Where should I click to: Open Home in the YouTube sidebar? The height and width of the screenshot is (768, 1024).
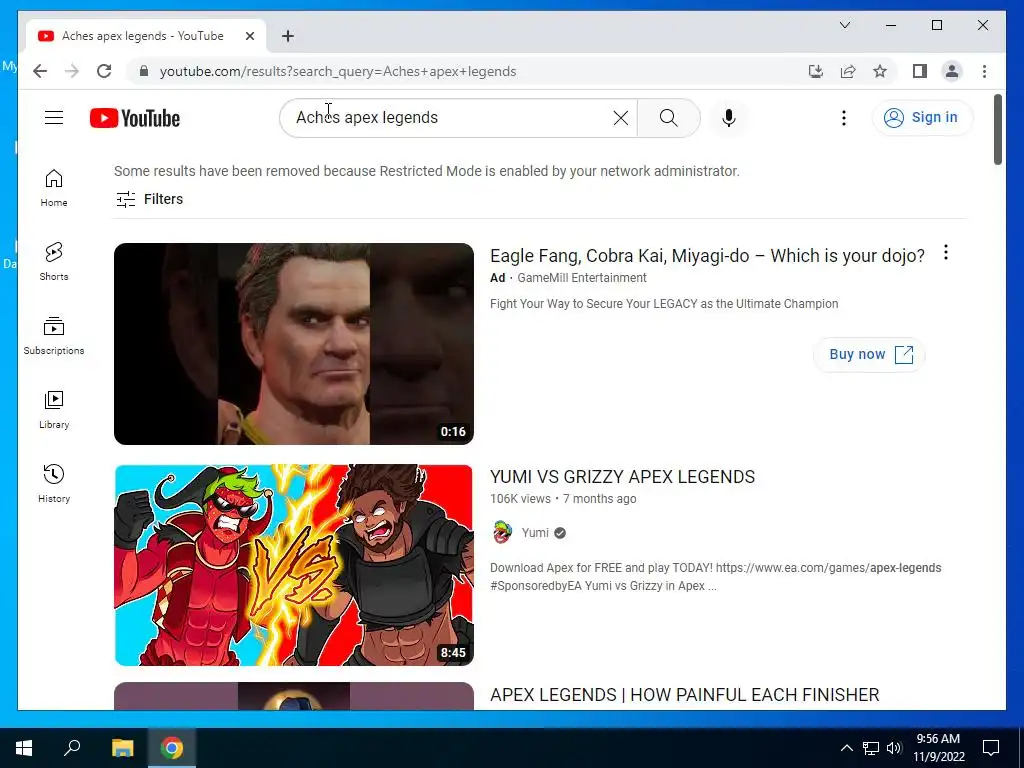pos(54,188)
